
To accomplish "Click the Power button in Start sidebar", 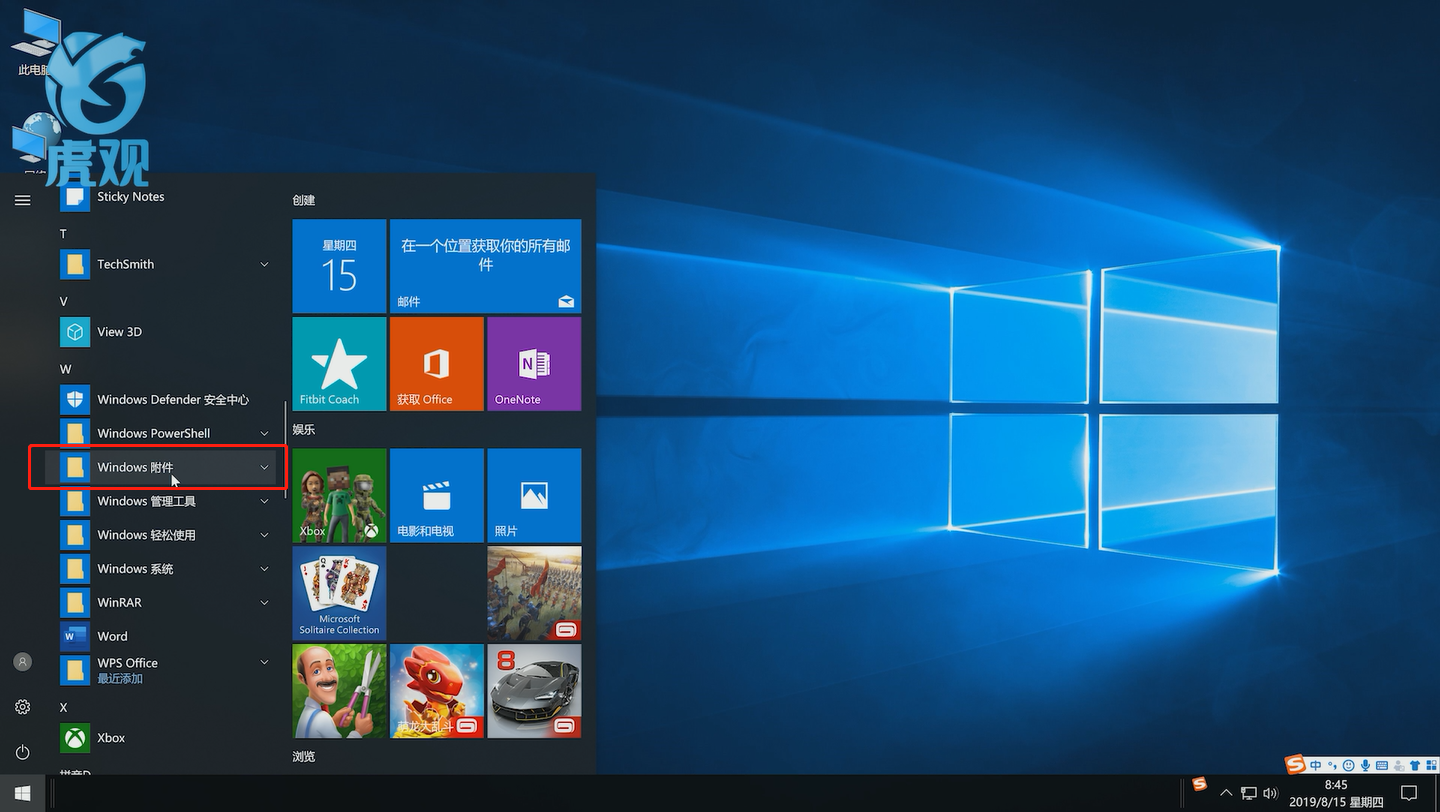I will coord(22,752).
